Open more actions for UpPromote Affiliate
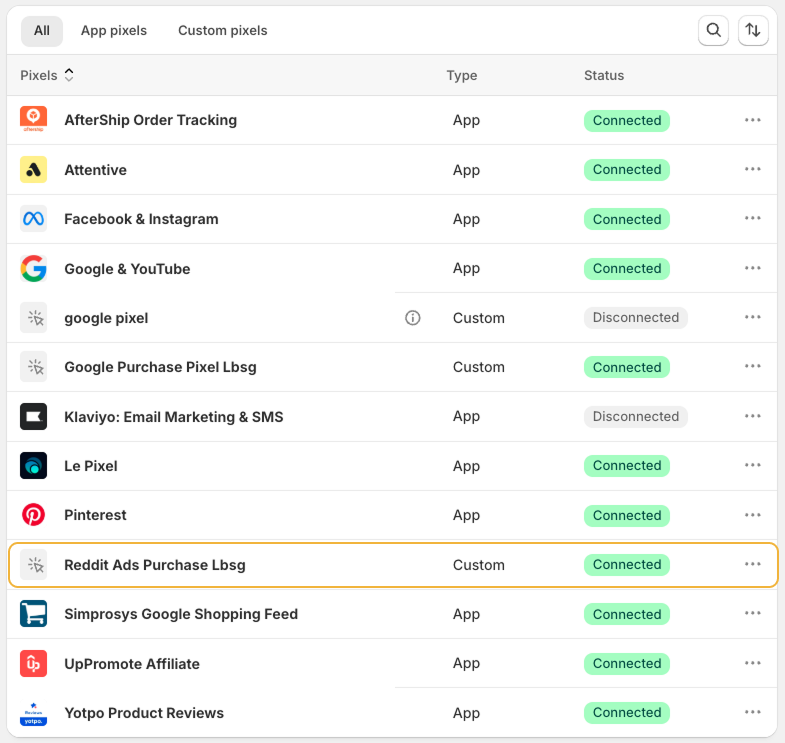785x743 pixels. coord(752,663)
